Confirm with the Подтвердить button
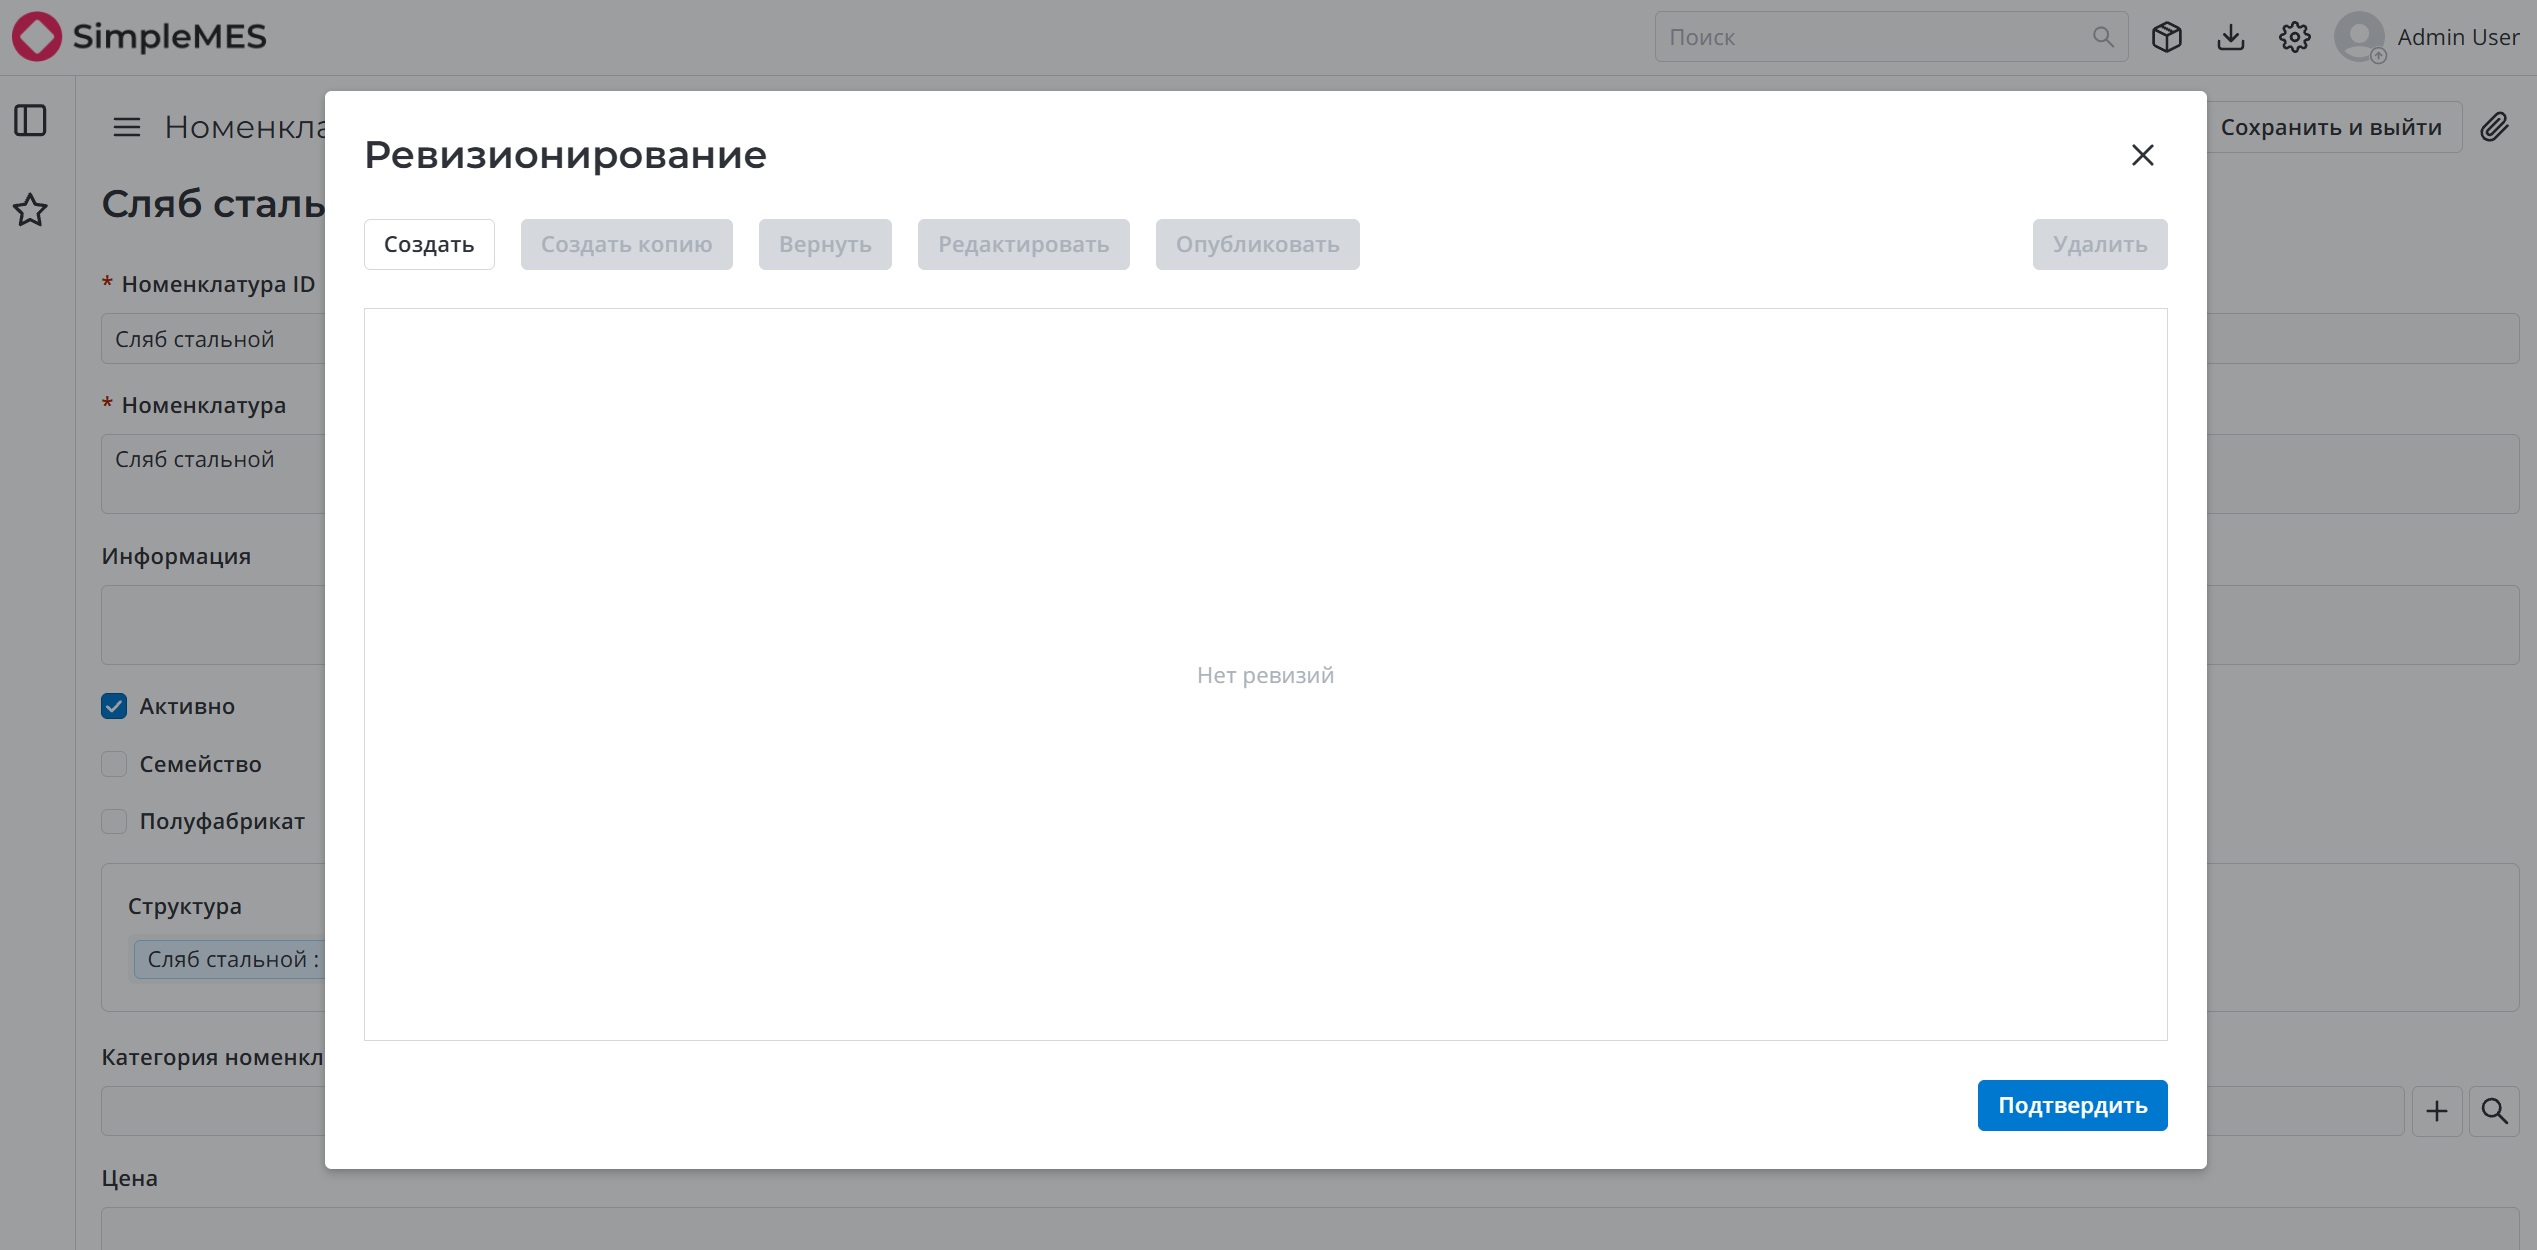This screenshot has width=2537, height=1250. pyautogui.click(x=2072, y=1105)
